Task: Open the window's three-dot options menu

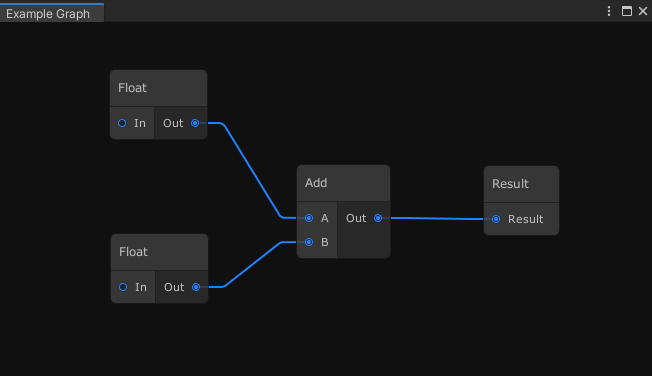Action: click(x=609, y=11)
